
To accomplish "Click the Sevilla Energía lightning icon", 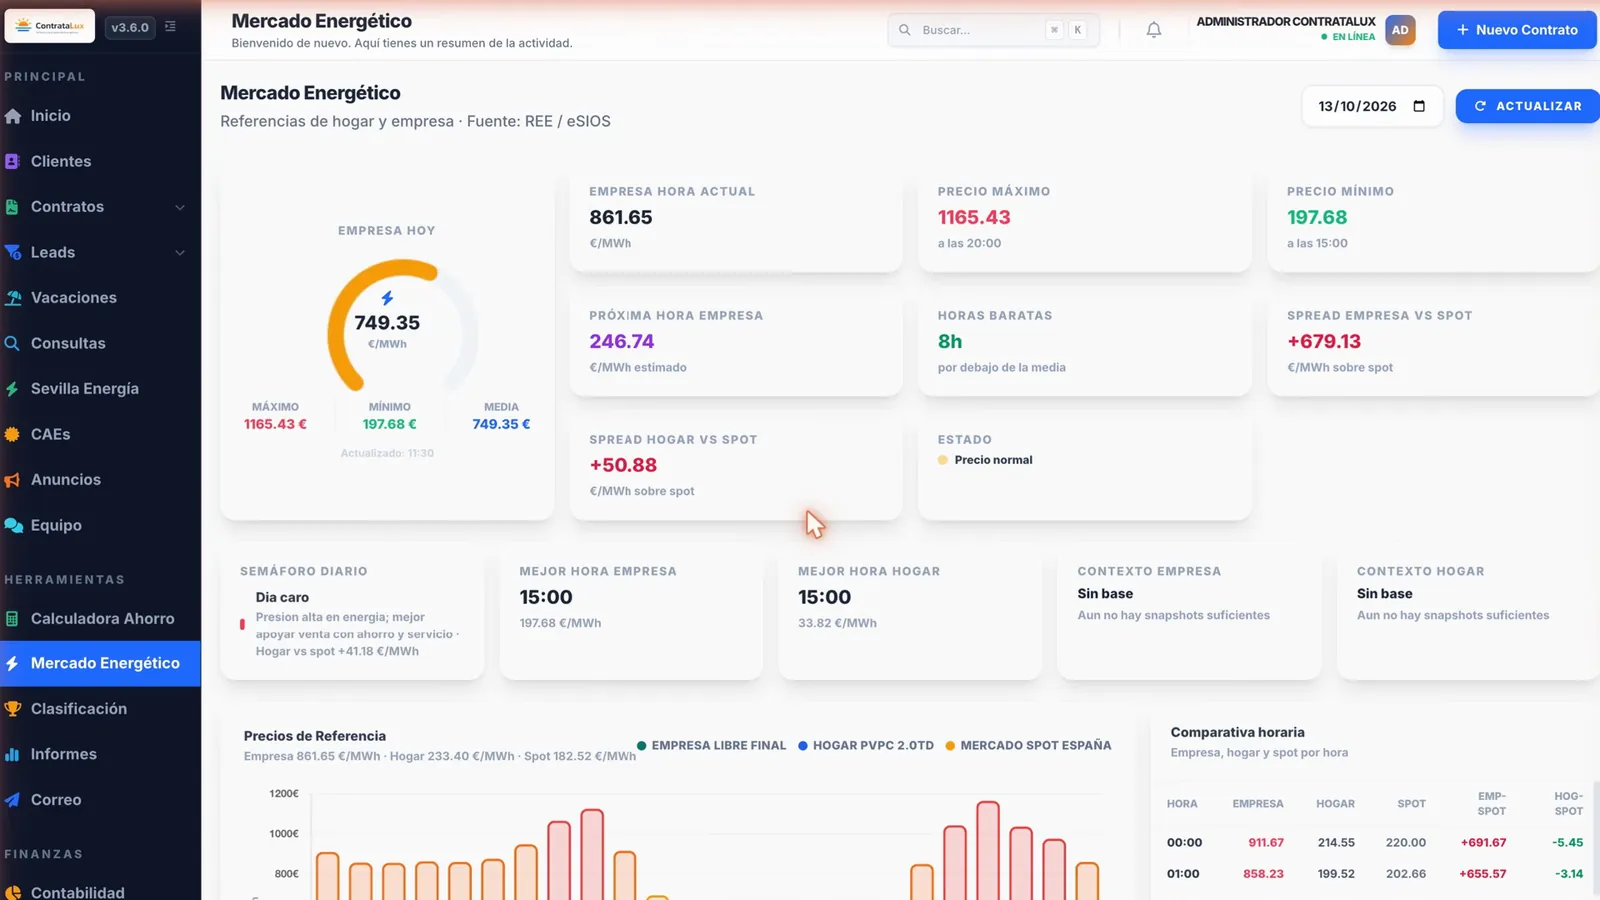I will coord(13,389).
